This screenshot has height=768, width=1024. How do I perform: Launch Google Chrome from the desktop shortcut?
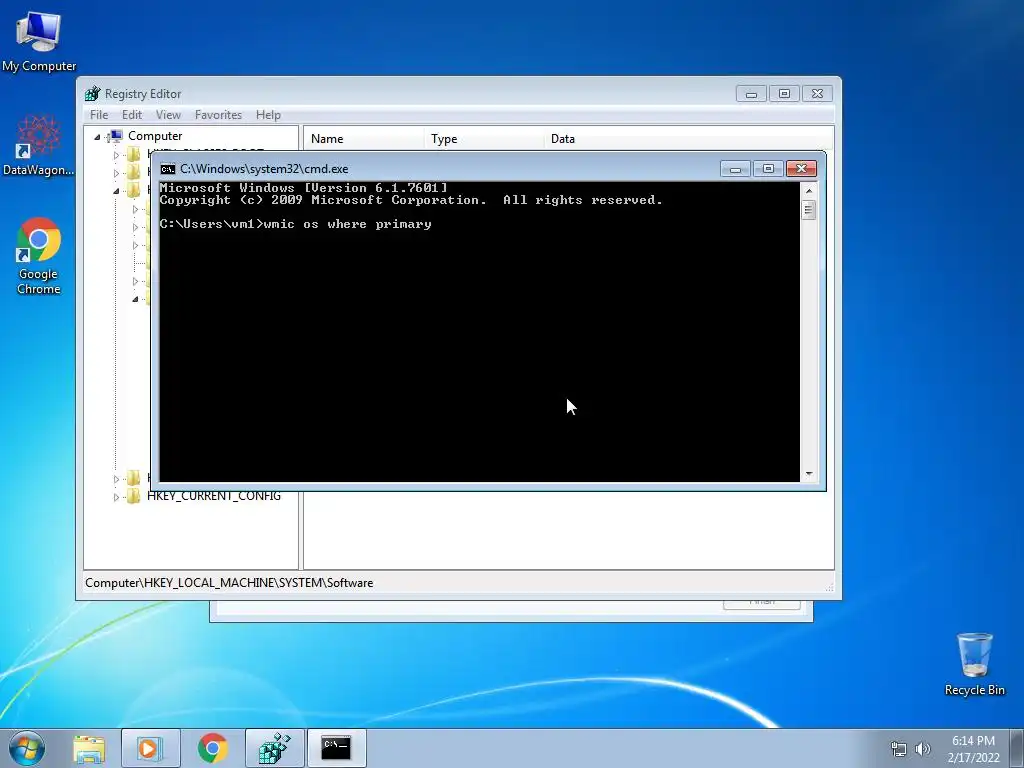(x=39, y=256)
